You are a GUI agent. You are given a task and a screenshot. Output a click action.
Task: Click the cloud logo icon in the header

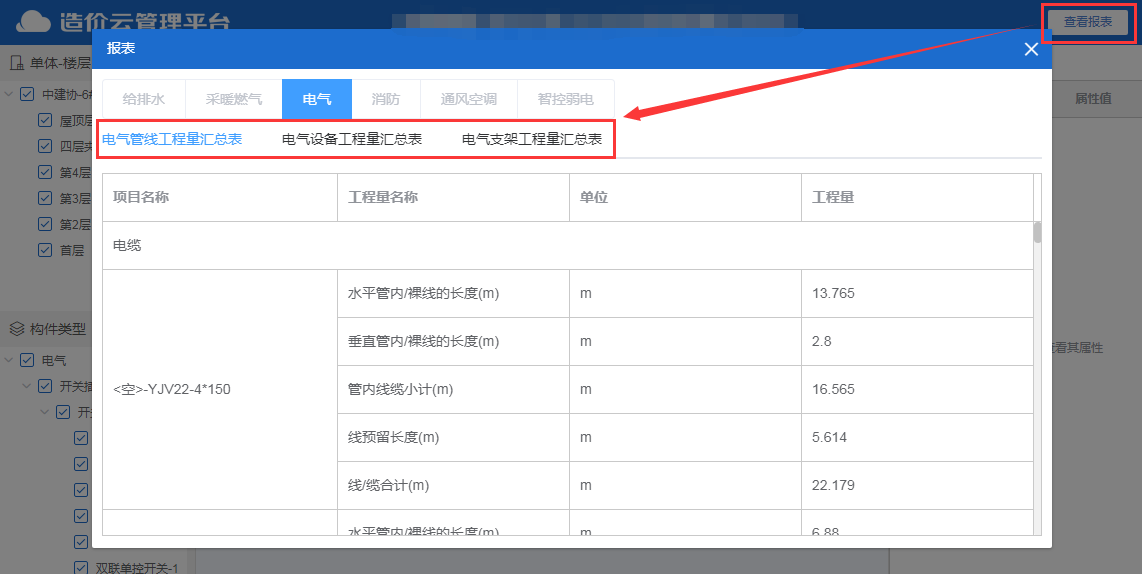coord(33,21)
